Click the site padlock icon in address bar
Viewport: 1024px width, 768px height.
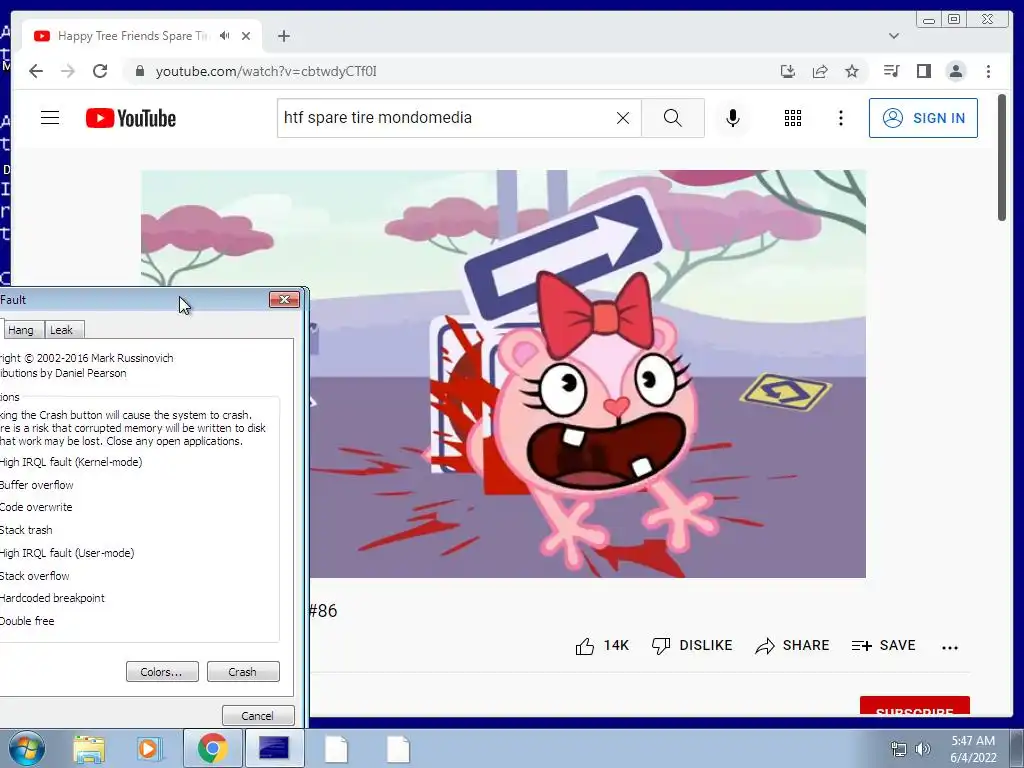click(139, 71)
